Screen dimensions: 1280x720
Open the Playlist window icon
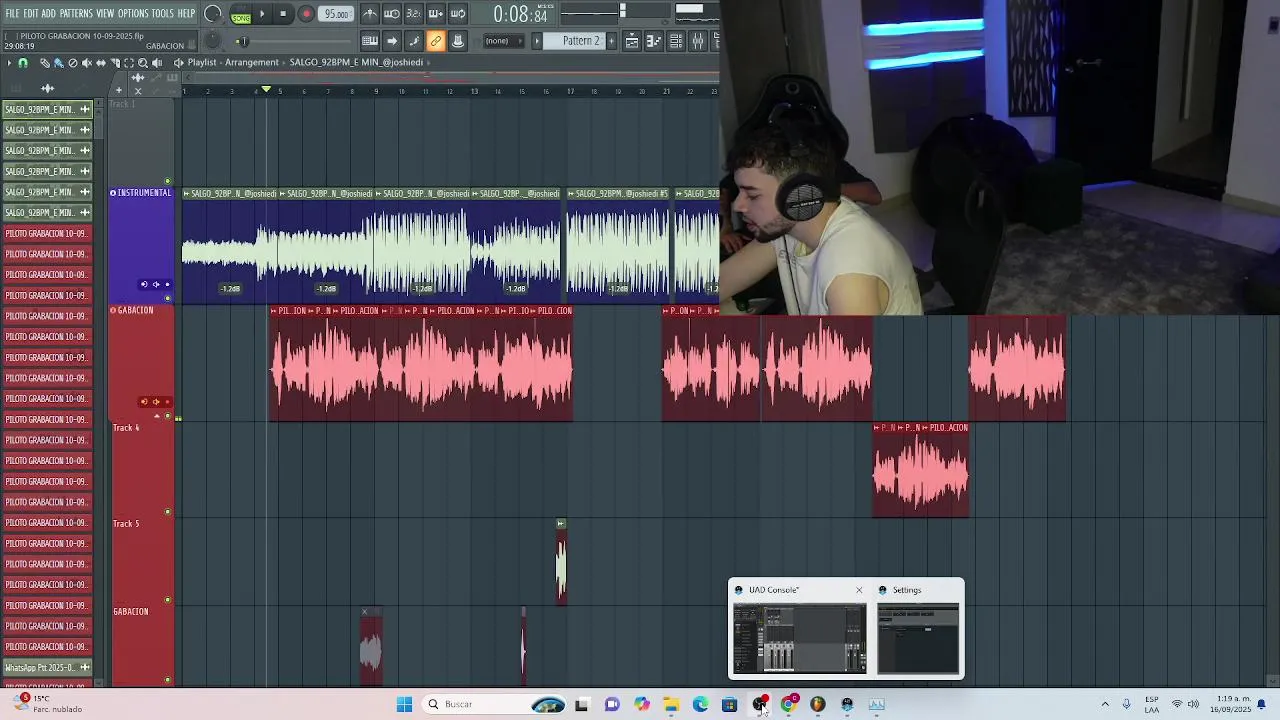[632, 41]
